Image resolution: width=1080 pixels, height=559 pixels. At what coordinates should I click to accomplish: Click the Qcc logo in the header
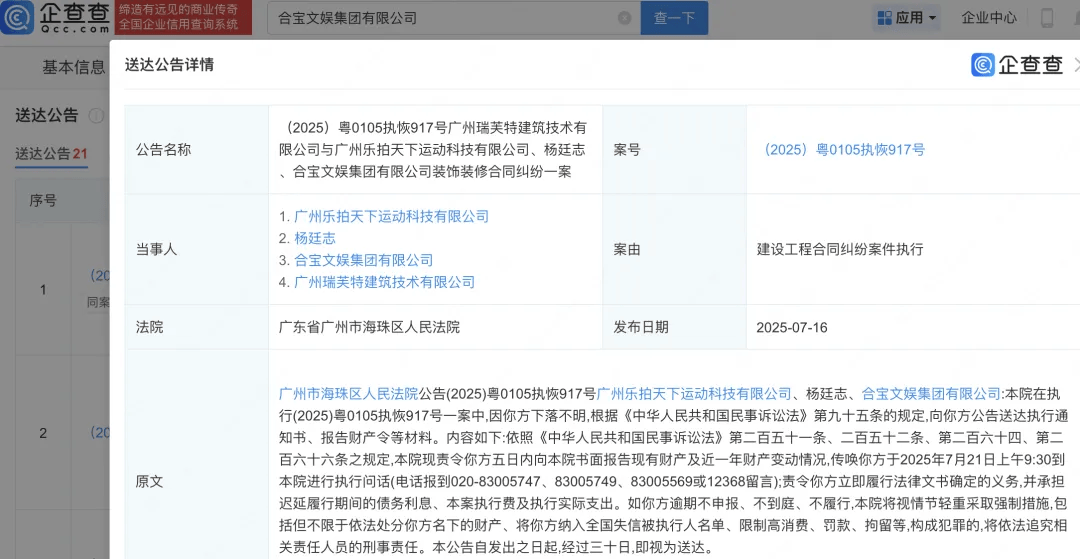tap(56, 17)
